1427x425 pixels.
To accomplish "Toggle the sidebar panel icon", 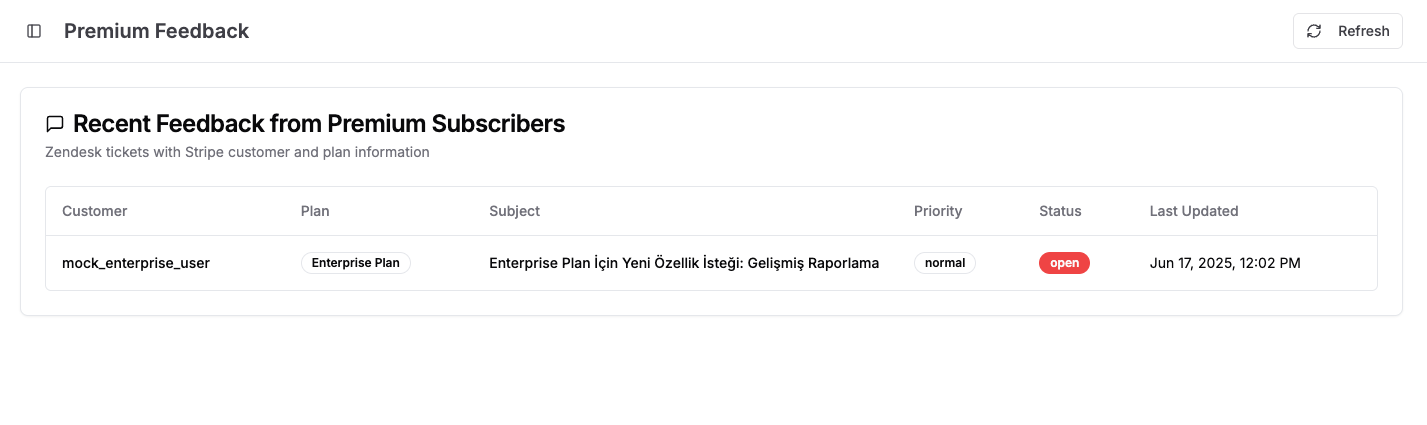I will (x=34, y=31).
